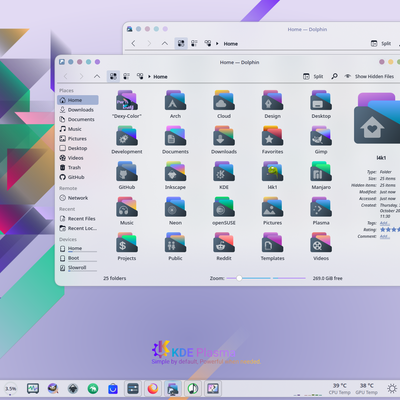400x400 pixels.
Task: Open Recent Locations in sidebar
Action: click(77, 228)
